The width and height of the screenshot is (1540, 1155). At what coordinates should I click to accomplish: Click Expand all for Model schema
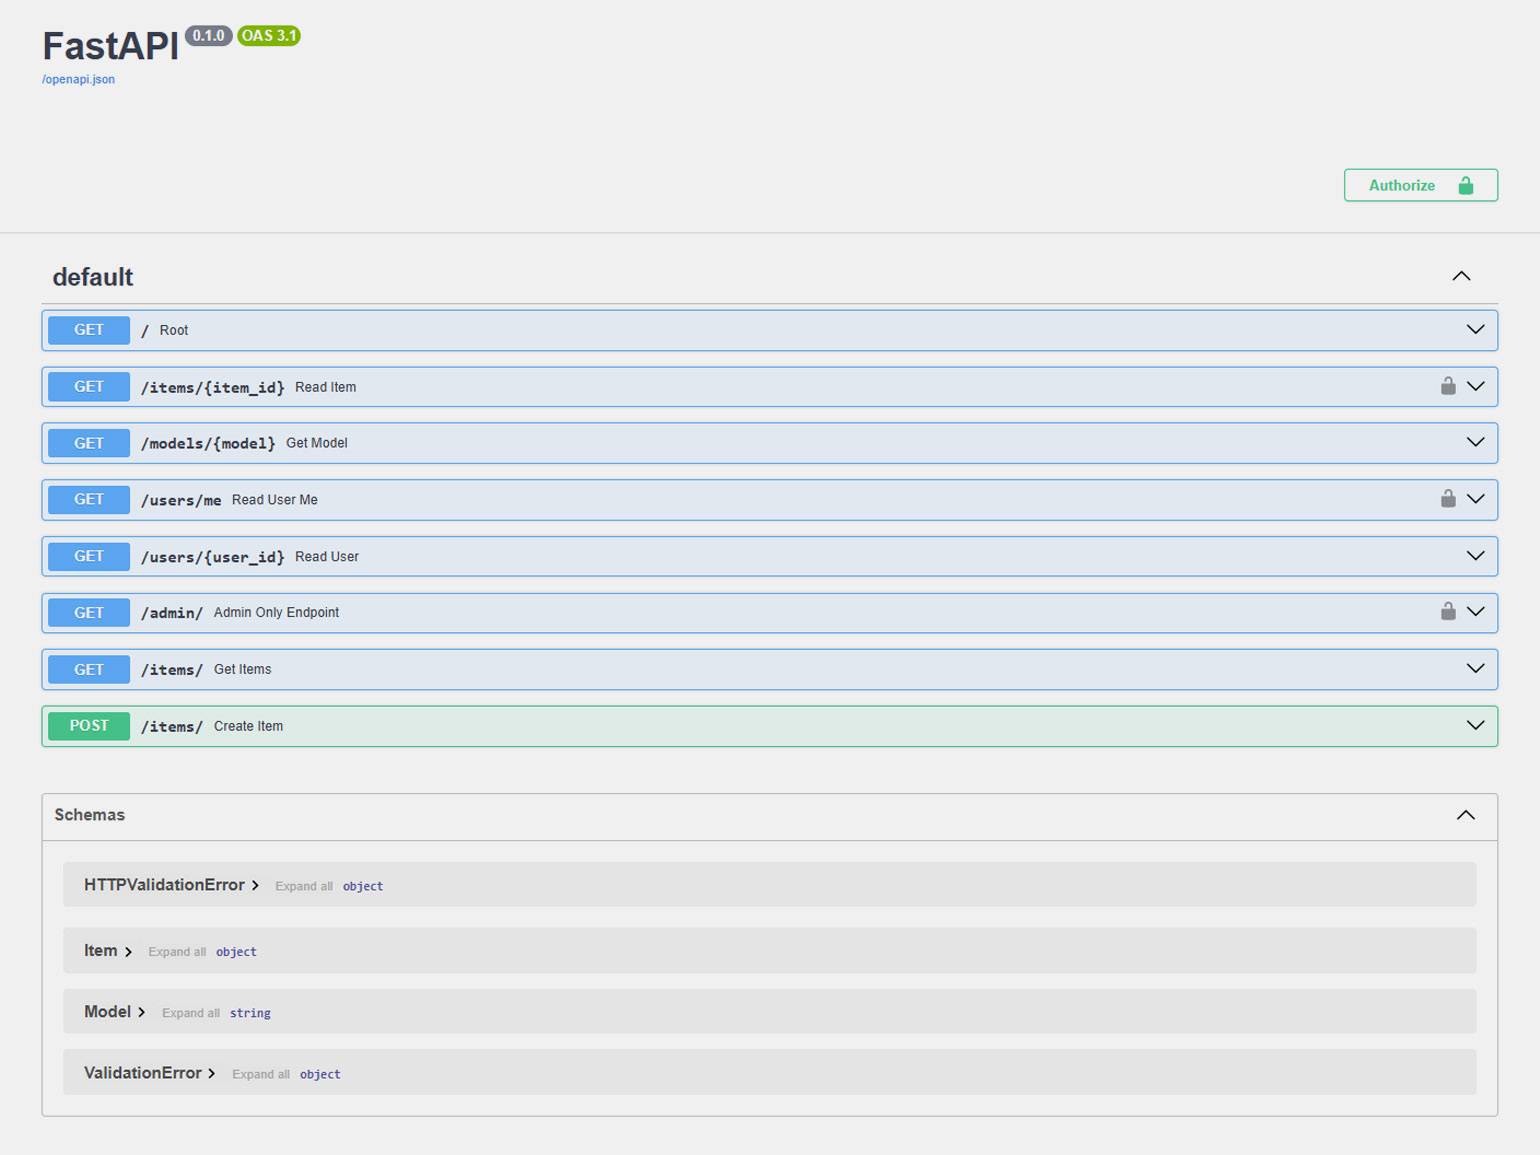coord(190,1013)
